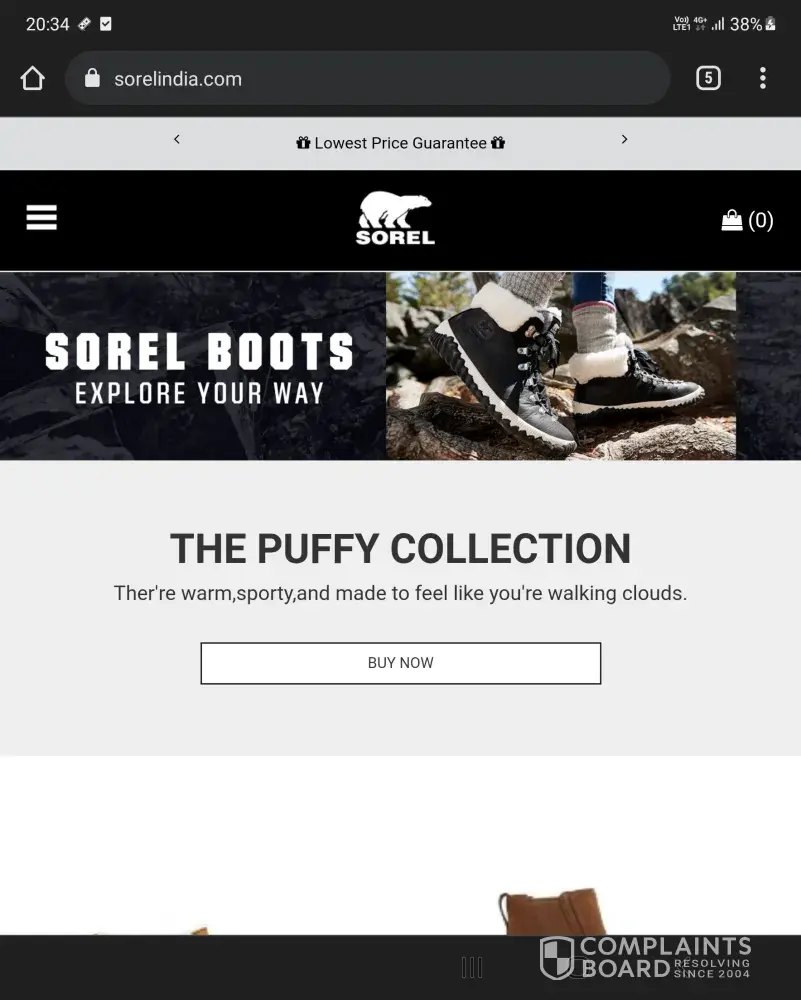Open the Lowest Price Guarantee announcement
This screenshot has height=1000, width=801.
pyautogui.click(x=400, y=143)
